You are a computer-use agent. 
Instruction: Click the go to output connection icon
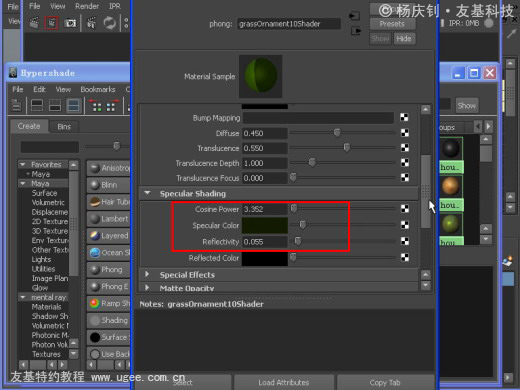356,31
